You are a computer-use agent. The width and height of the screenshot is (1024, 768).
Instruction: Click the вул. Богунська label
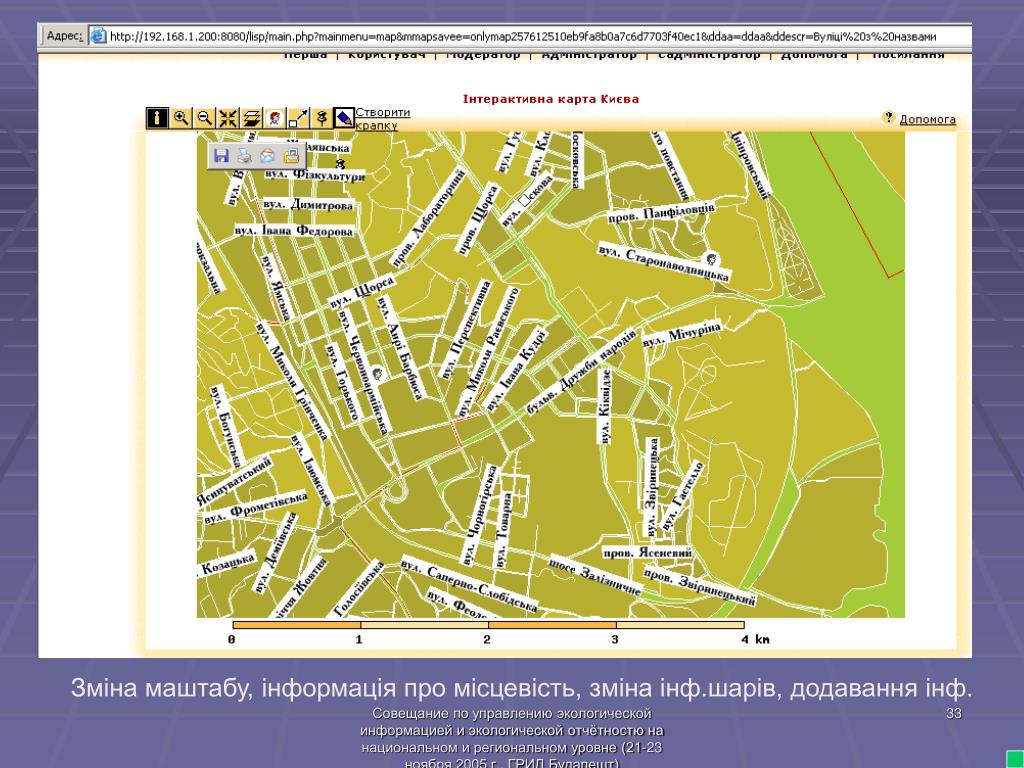(227, 426)
